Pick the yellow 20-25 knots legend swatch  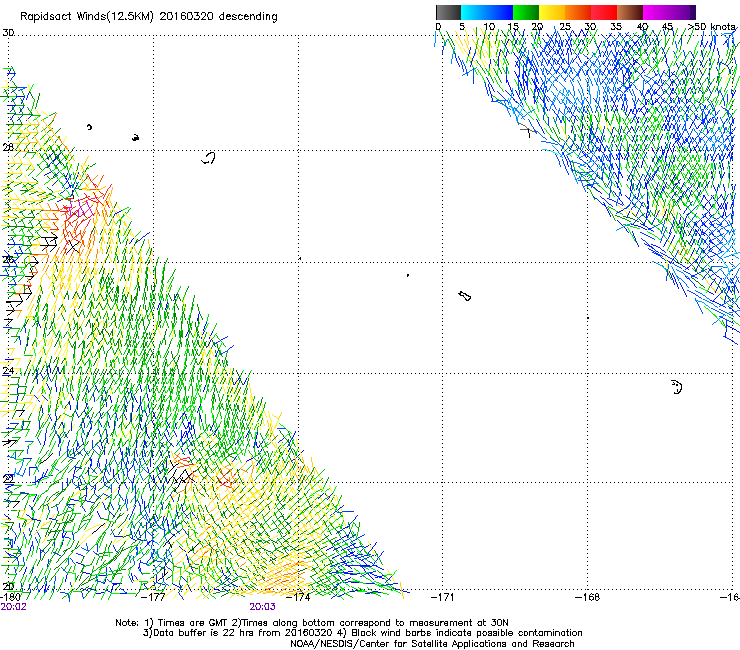[552, 12]
